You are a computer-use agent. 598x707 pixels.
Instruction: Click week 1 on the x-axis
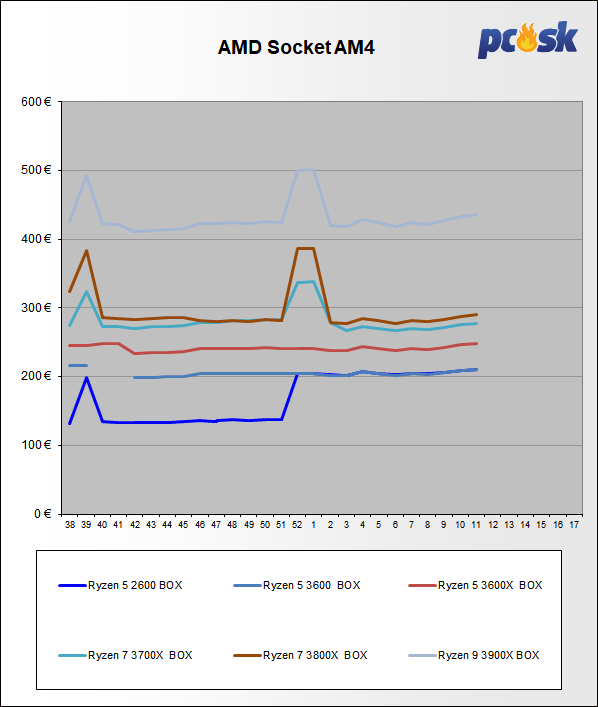pyautogui.click(x=314, y=525)
